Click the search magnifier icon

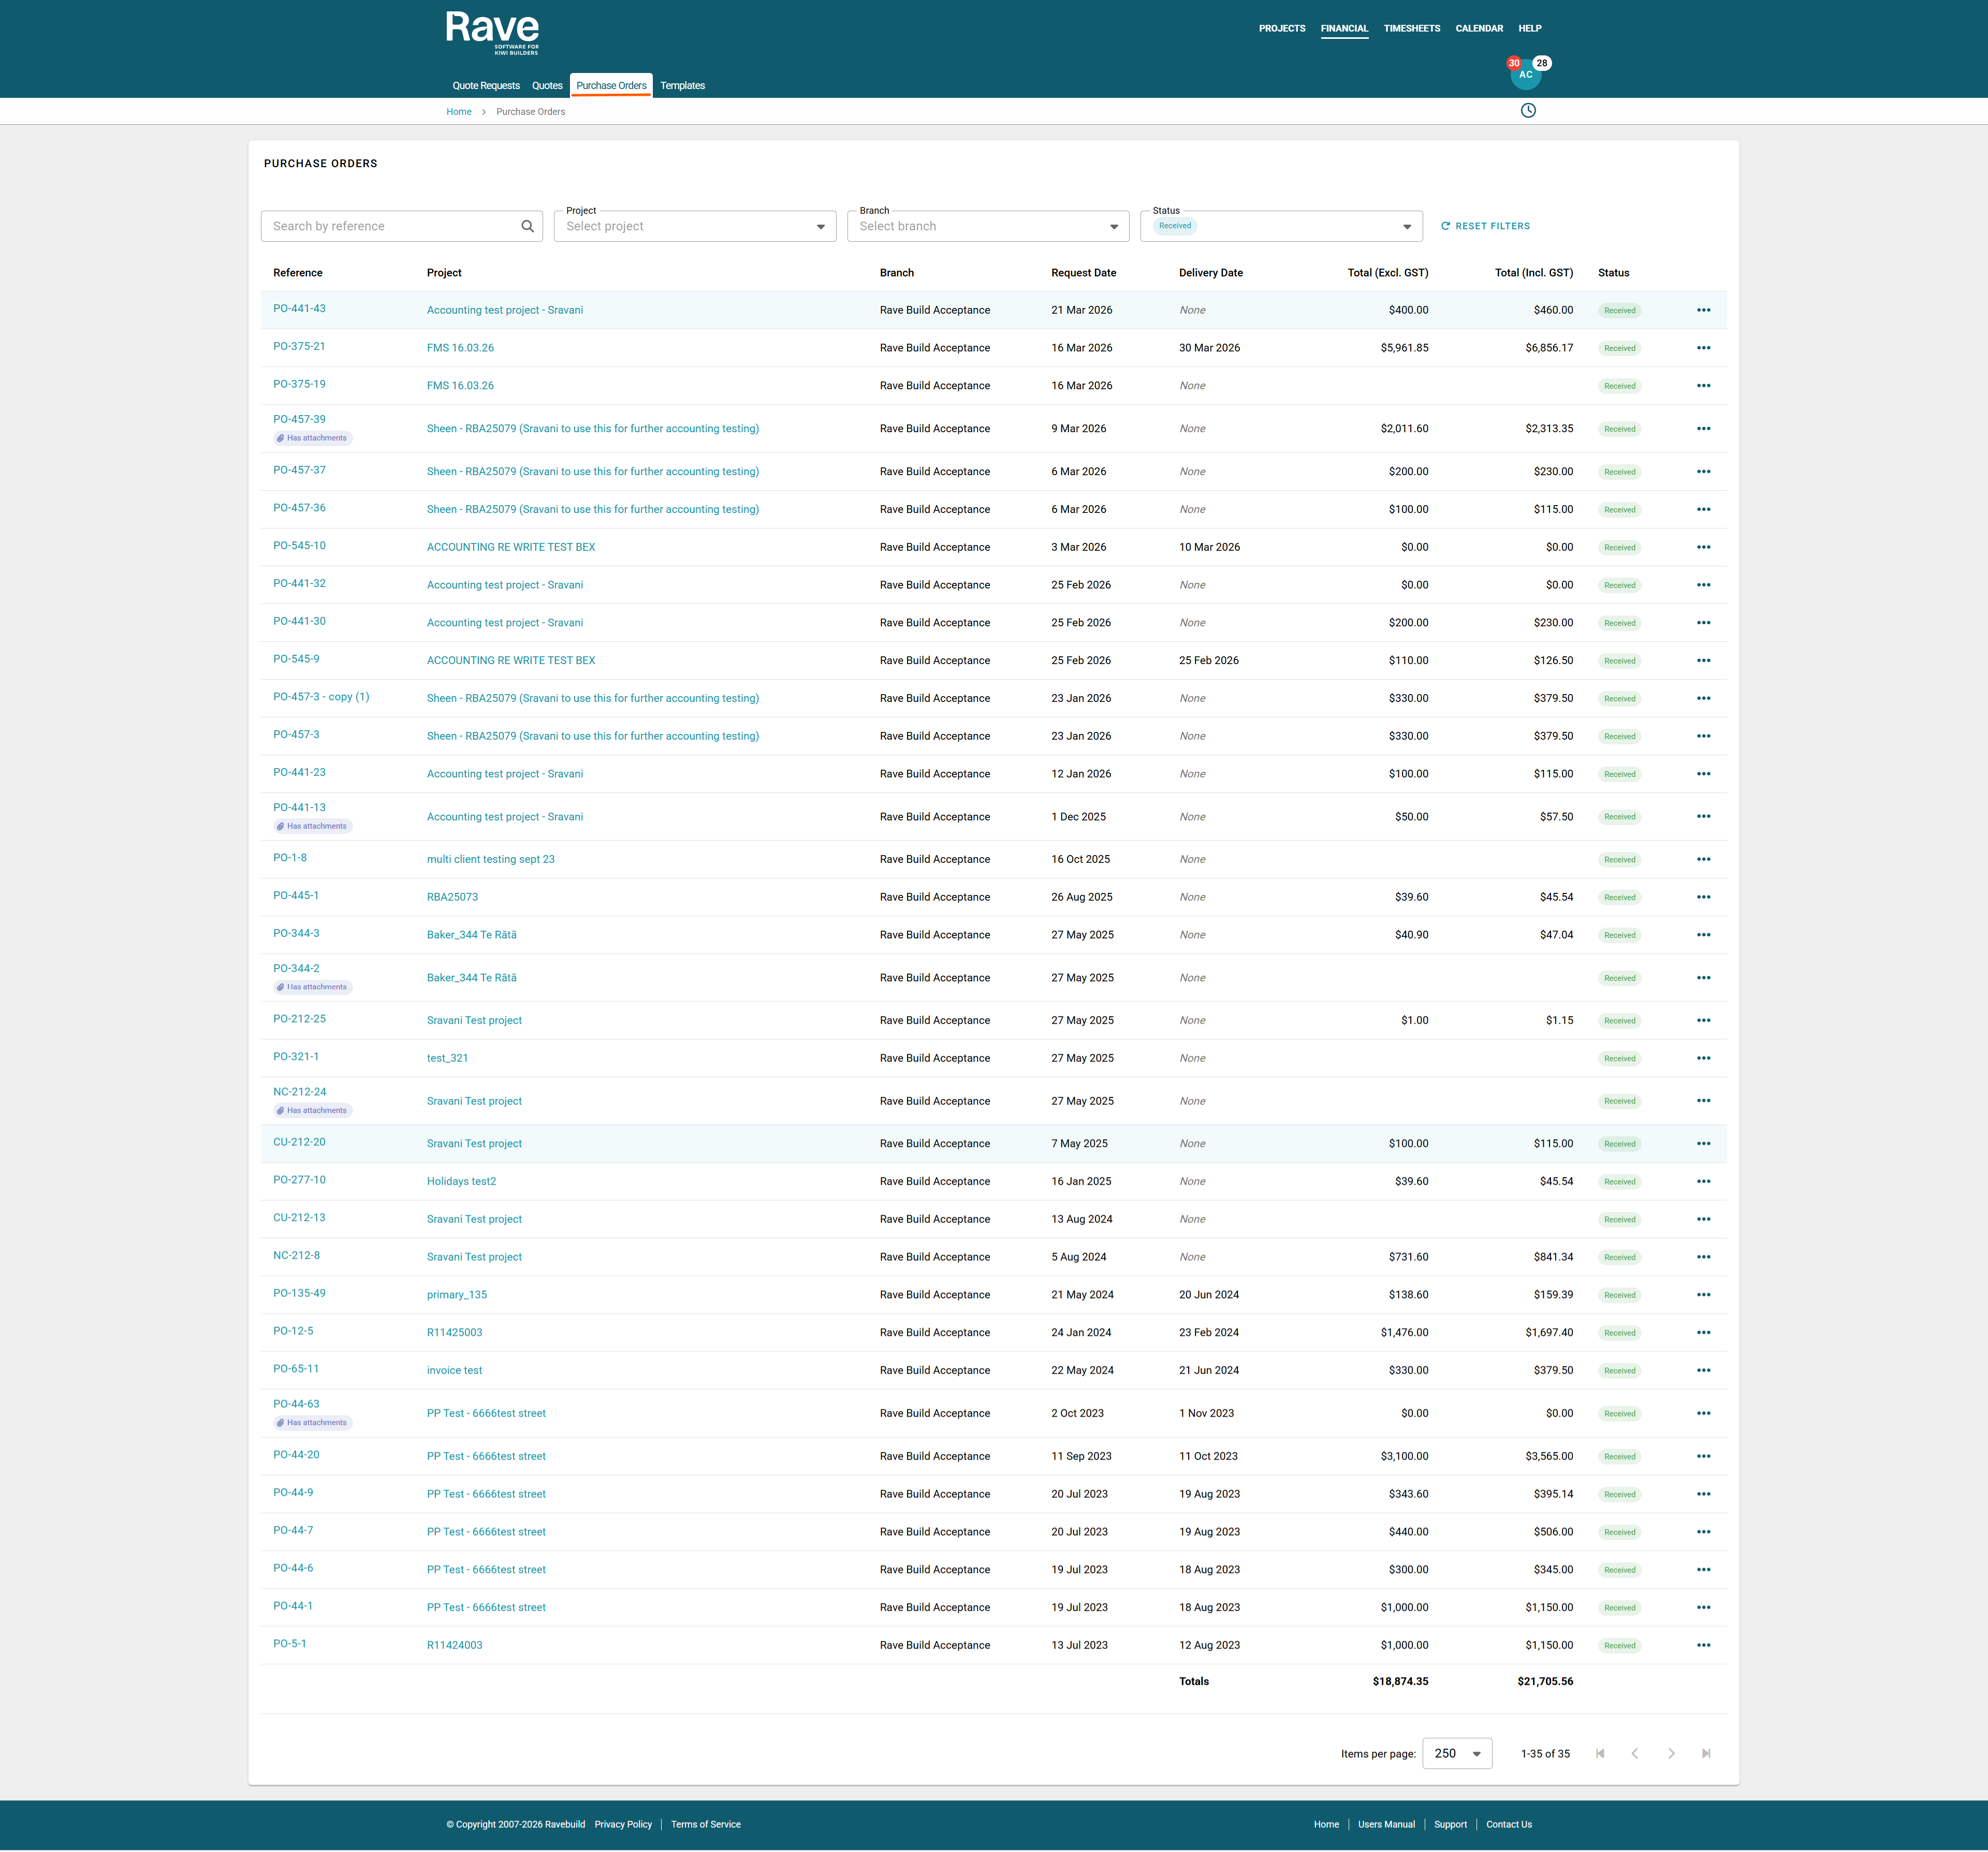(527, 226)
